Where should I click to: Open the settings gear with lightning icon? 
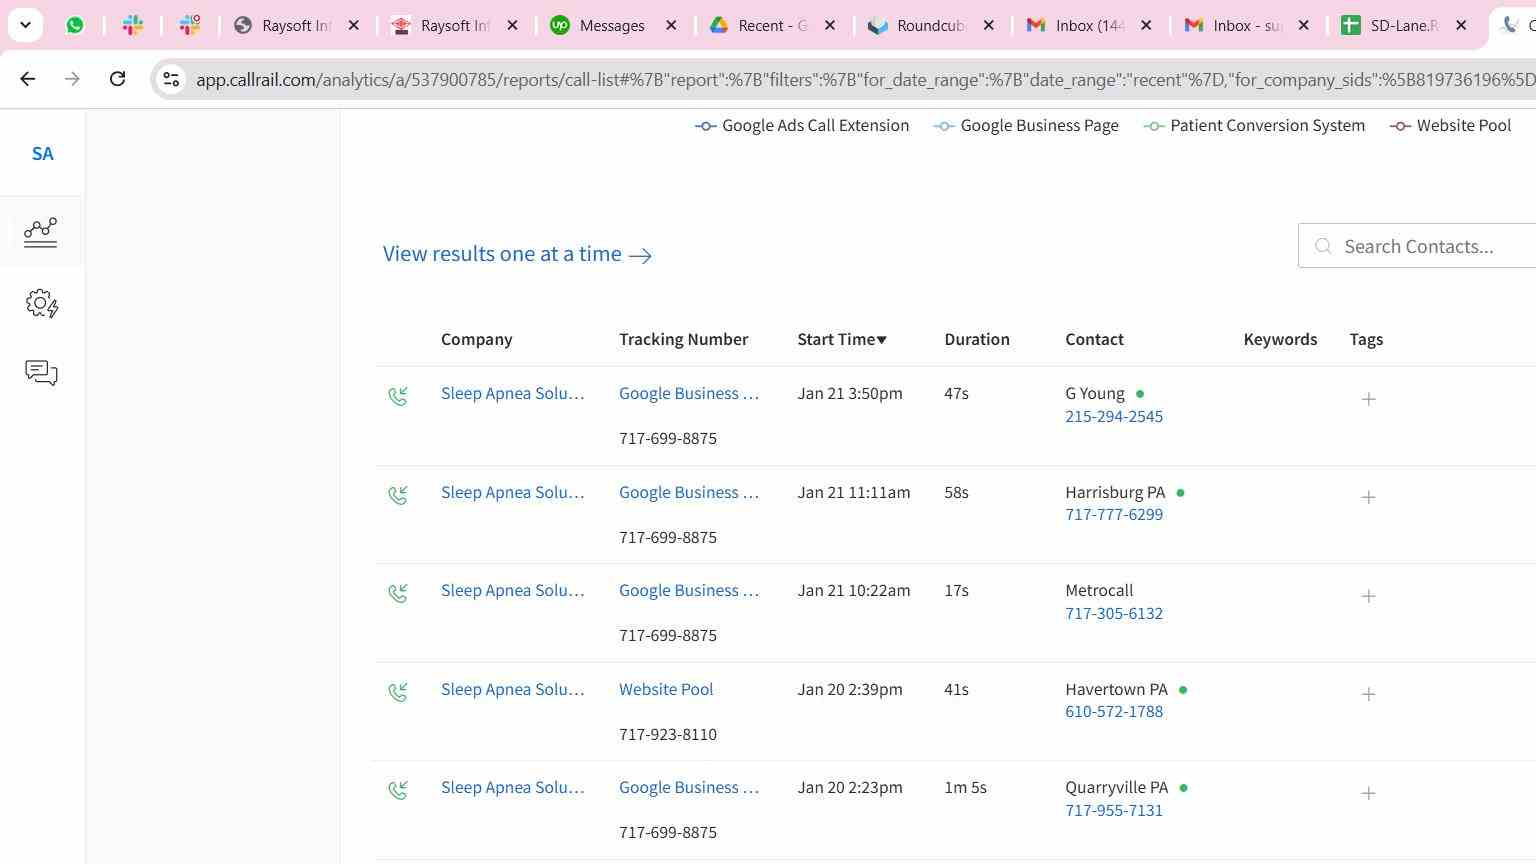42,304
